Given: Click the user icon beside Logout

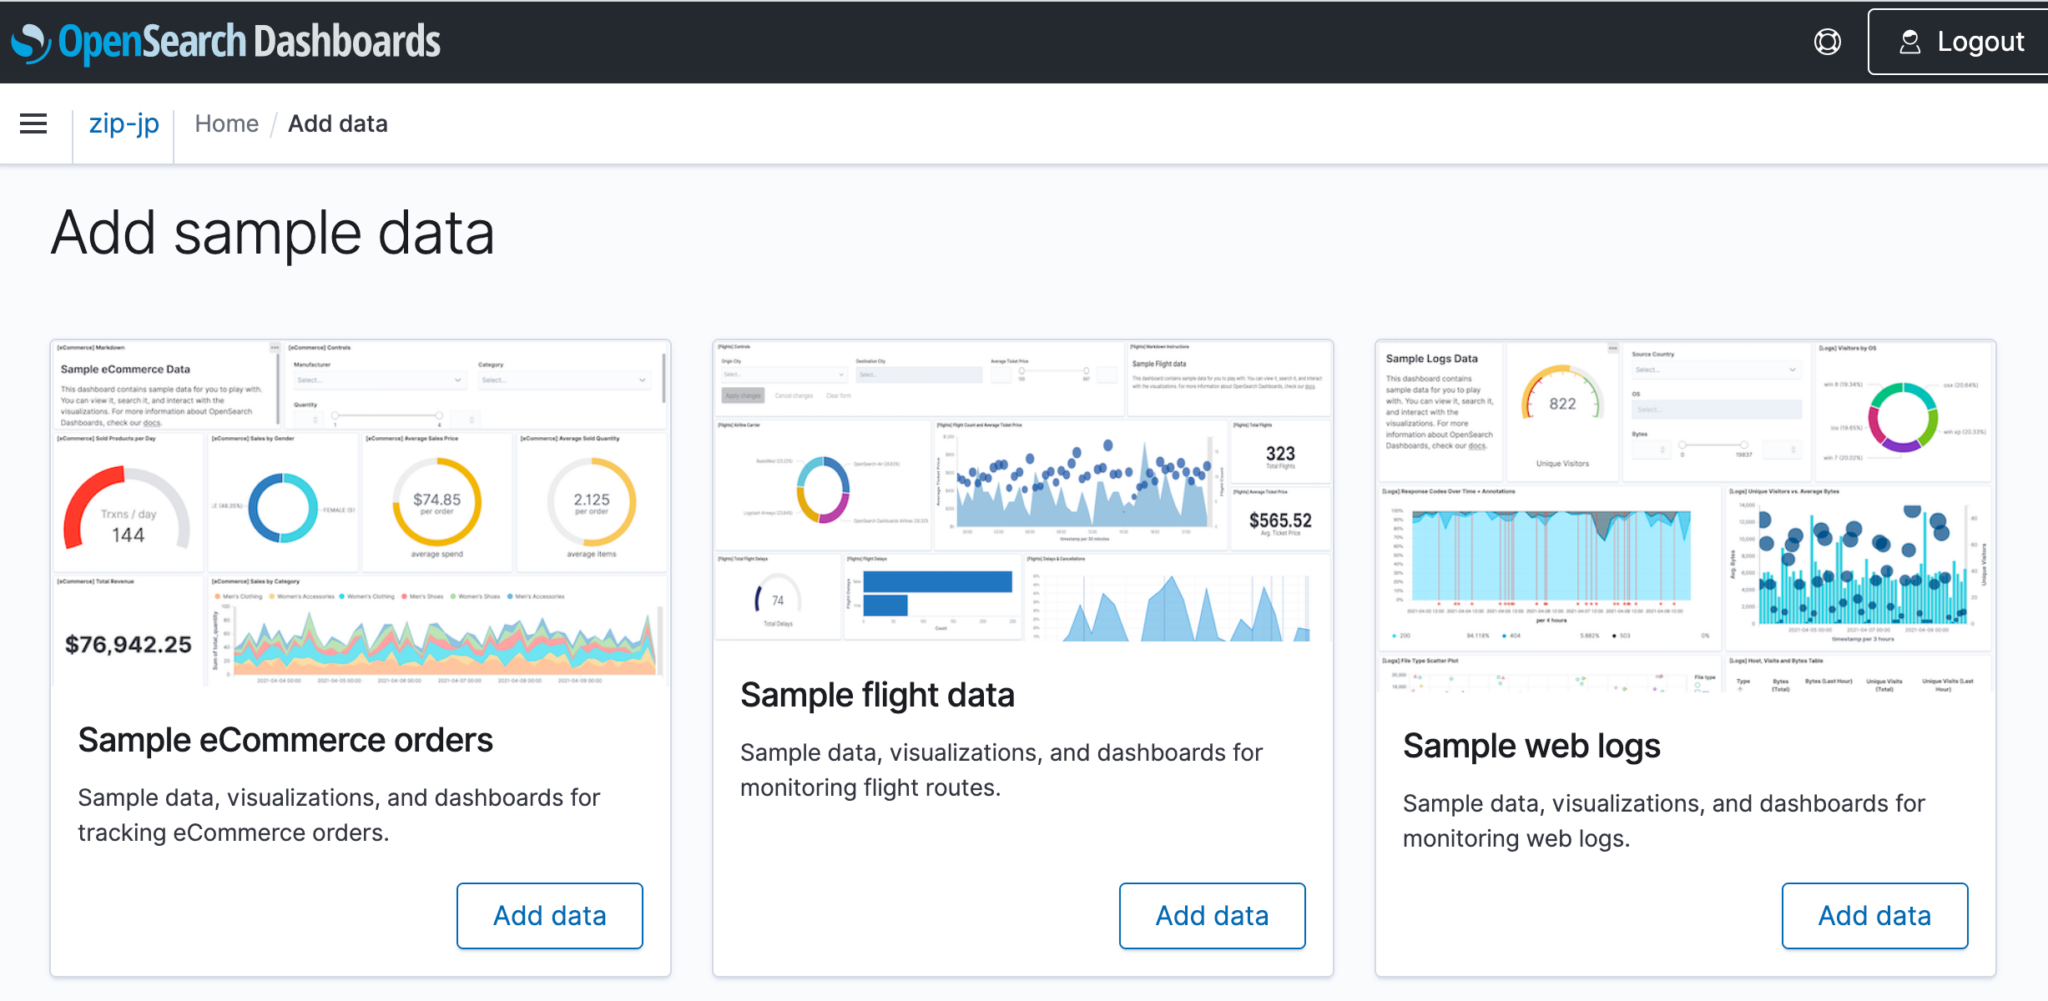Looking at the screenshot, I should 1909,42.
